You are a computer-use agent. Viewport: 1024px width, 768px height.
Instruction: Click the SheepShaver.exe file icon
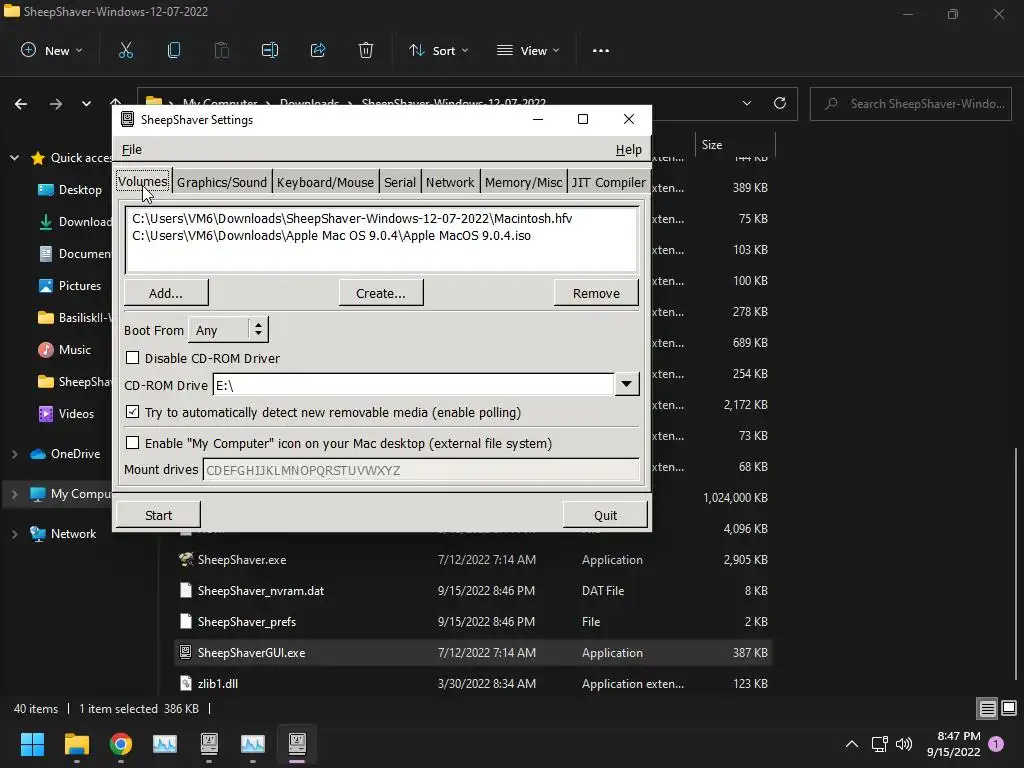click(x=186, y=560)
